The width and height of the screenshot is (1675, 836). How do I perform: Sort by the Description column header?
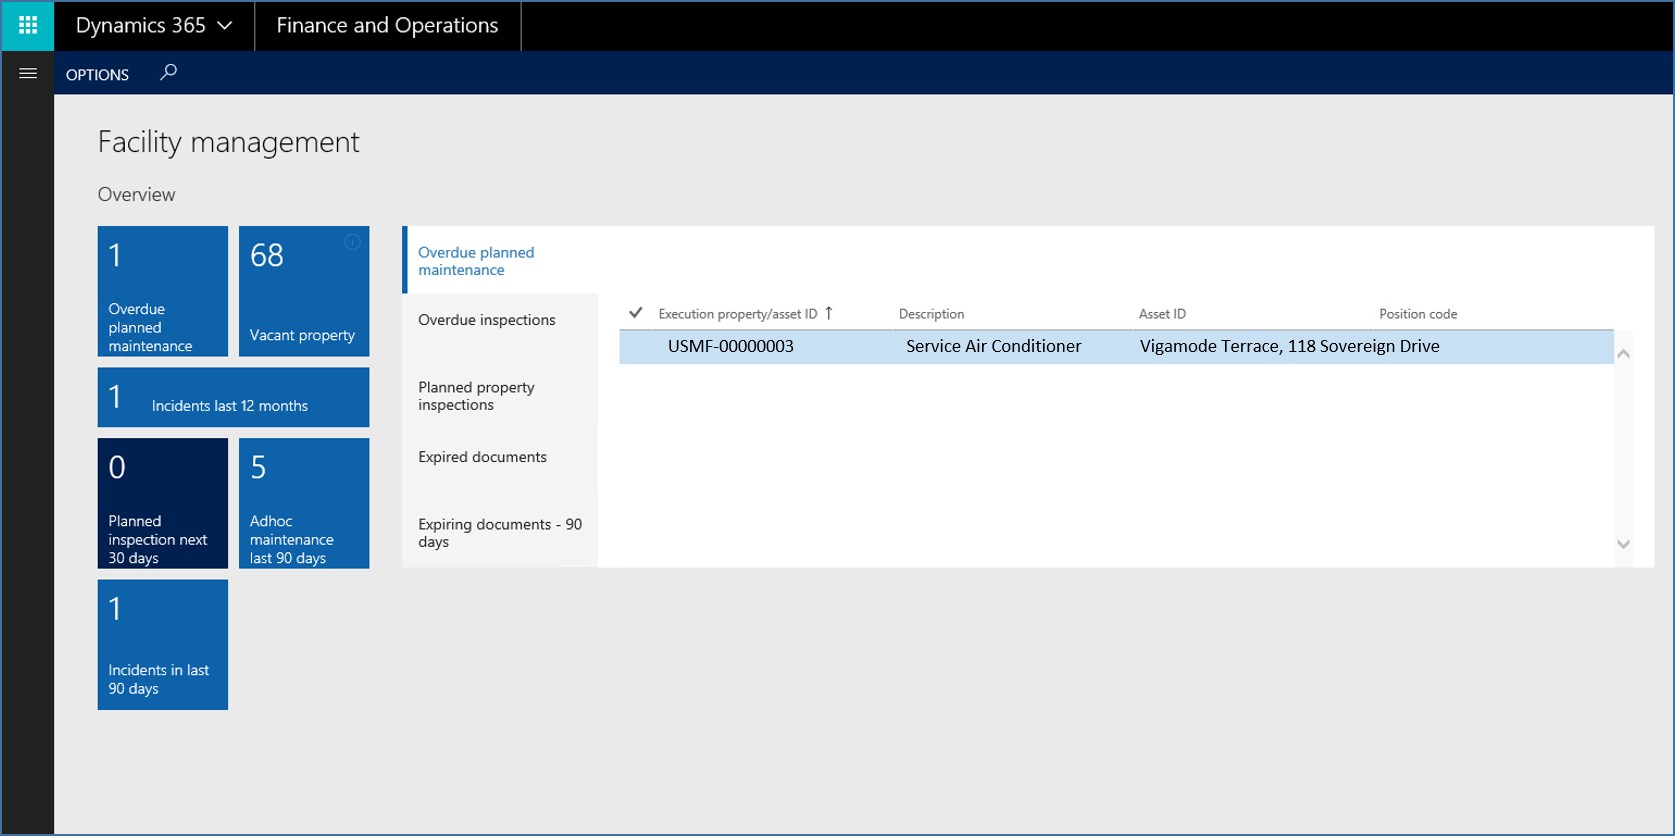coord(931,314)
